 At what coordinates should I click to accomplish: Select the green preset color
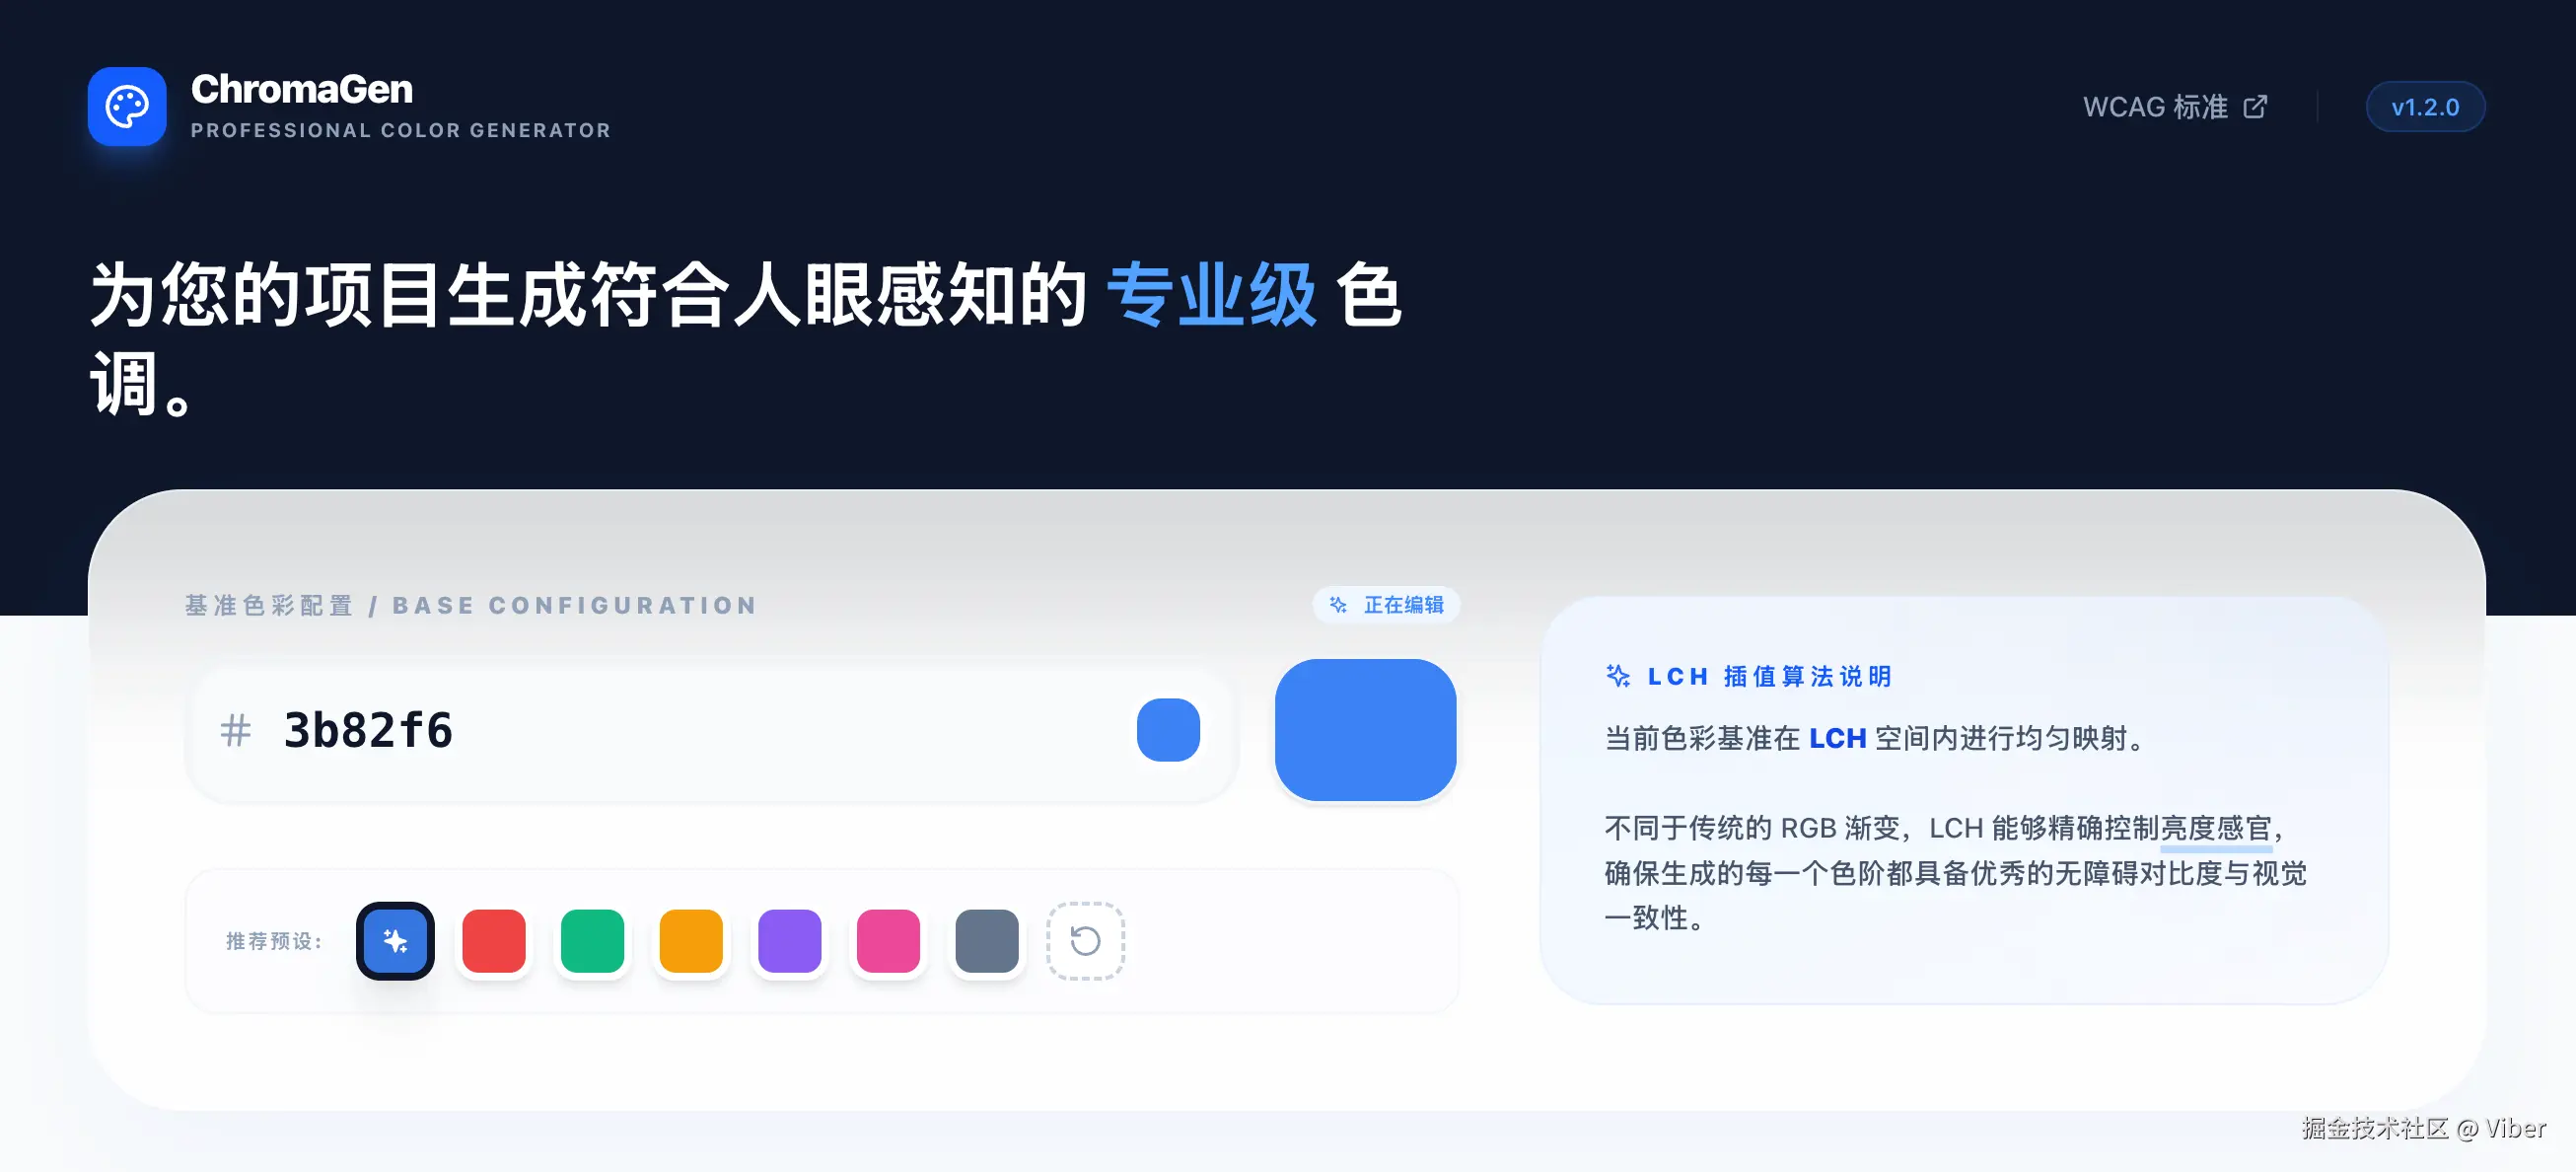pyautogui.click(x=592, y=940)
